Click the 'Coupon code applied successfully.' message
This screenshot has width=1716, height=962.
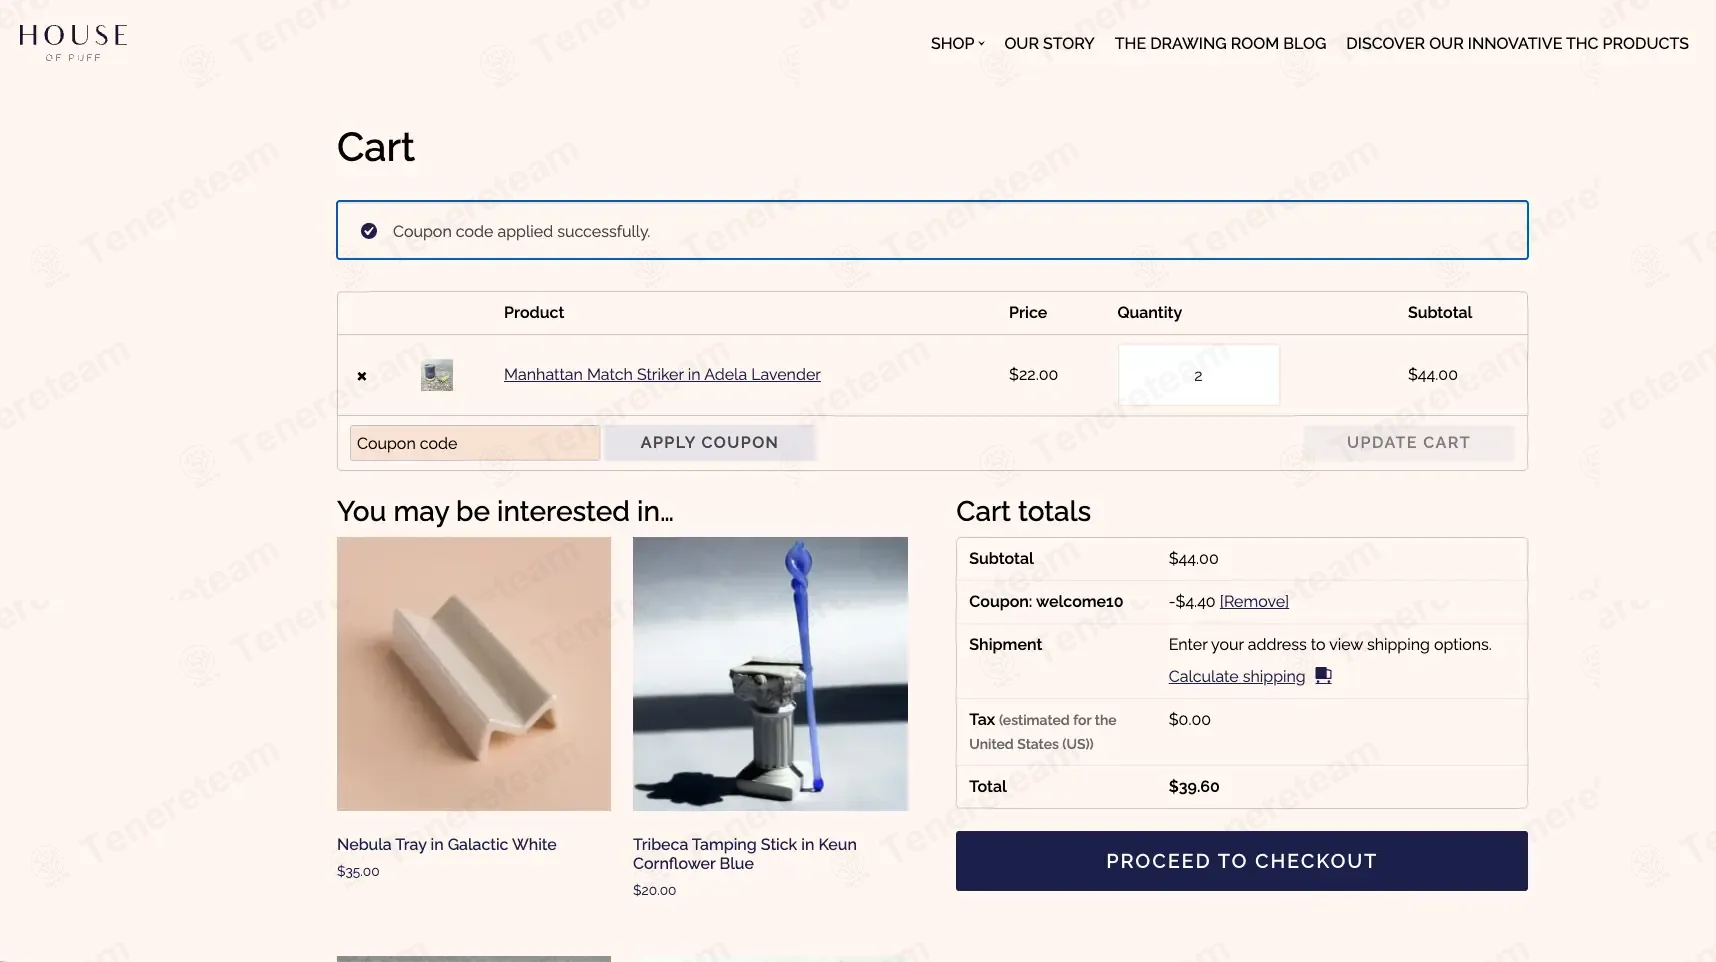pyautogui.click(x=521, y=232)
